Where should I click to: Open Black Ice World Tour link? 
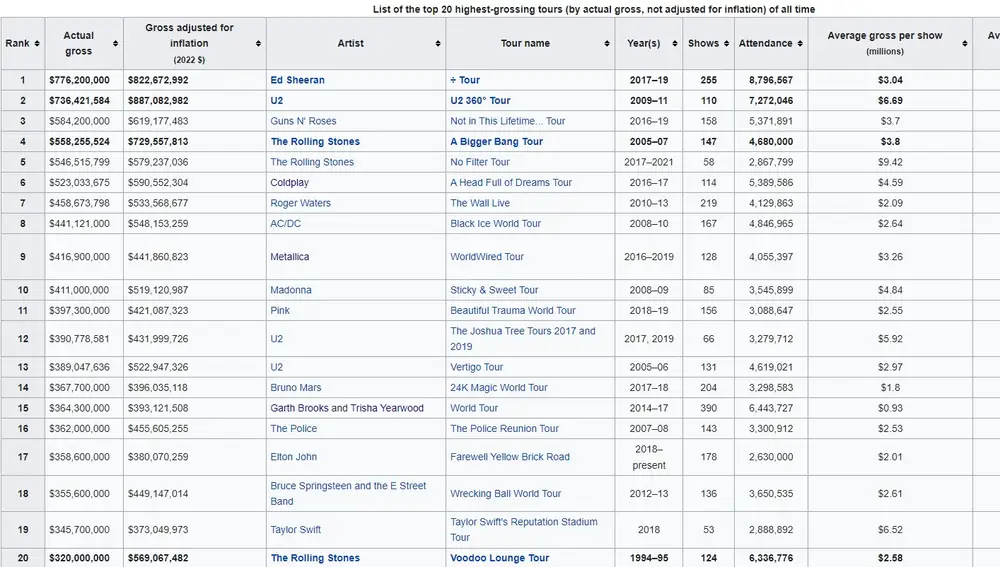[x=496, y=223]
